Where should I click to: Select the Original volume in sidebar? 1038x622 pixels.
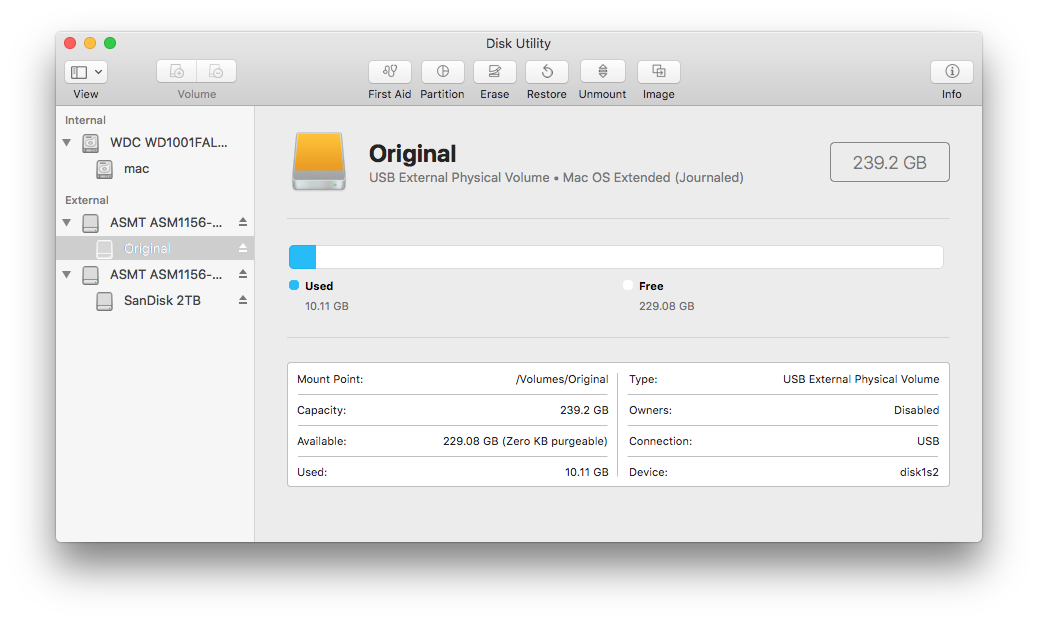(x=155, y=248)
